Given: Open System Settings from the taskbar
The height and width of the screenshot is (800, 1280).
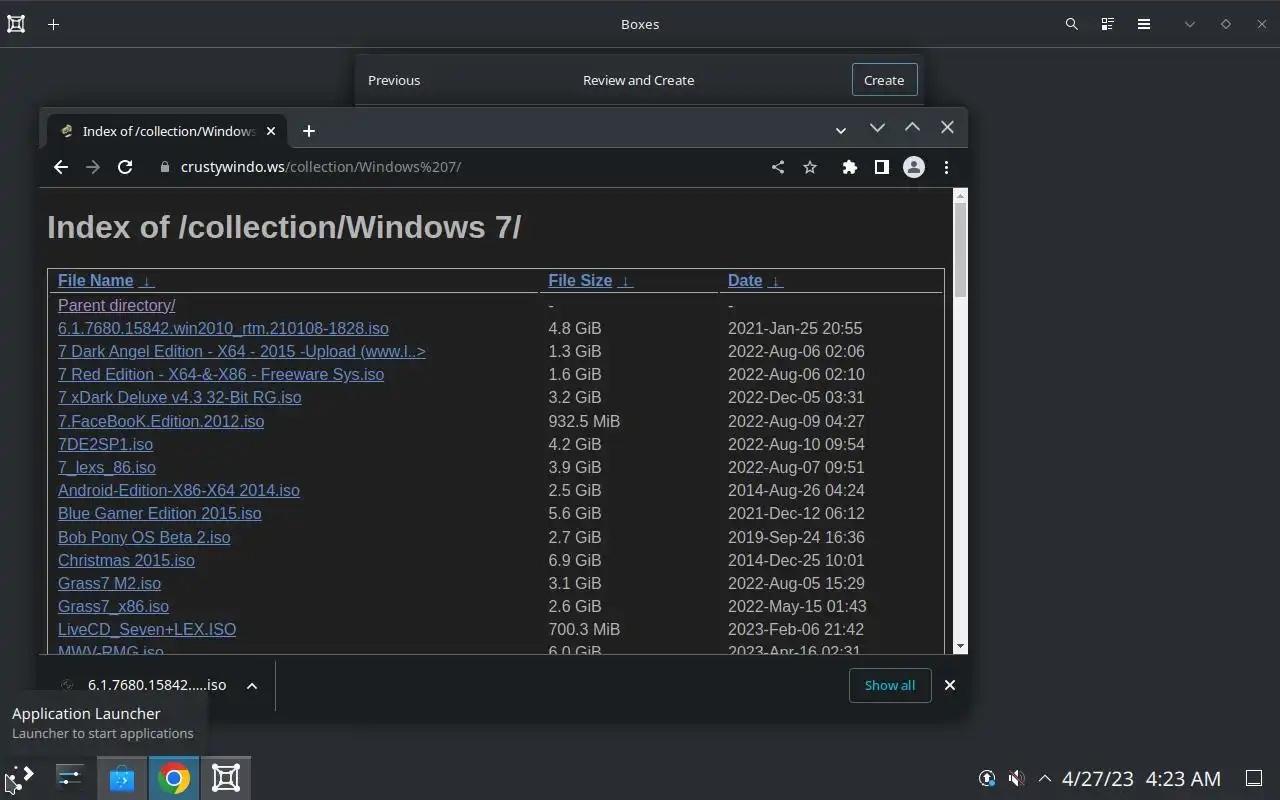Looking at the screenshot, I should (70, 777).
